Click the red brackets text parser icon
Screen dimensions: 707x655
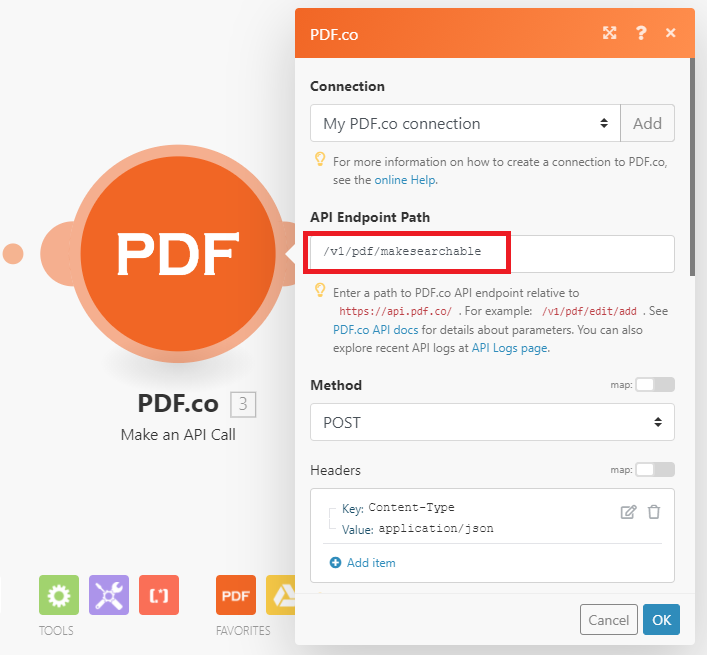(x=159, y=595)
